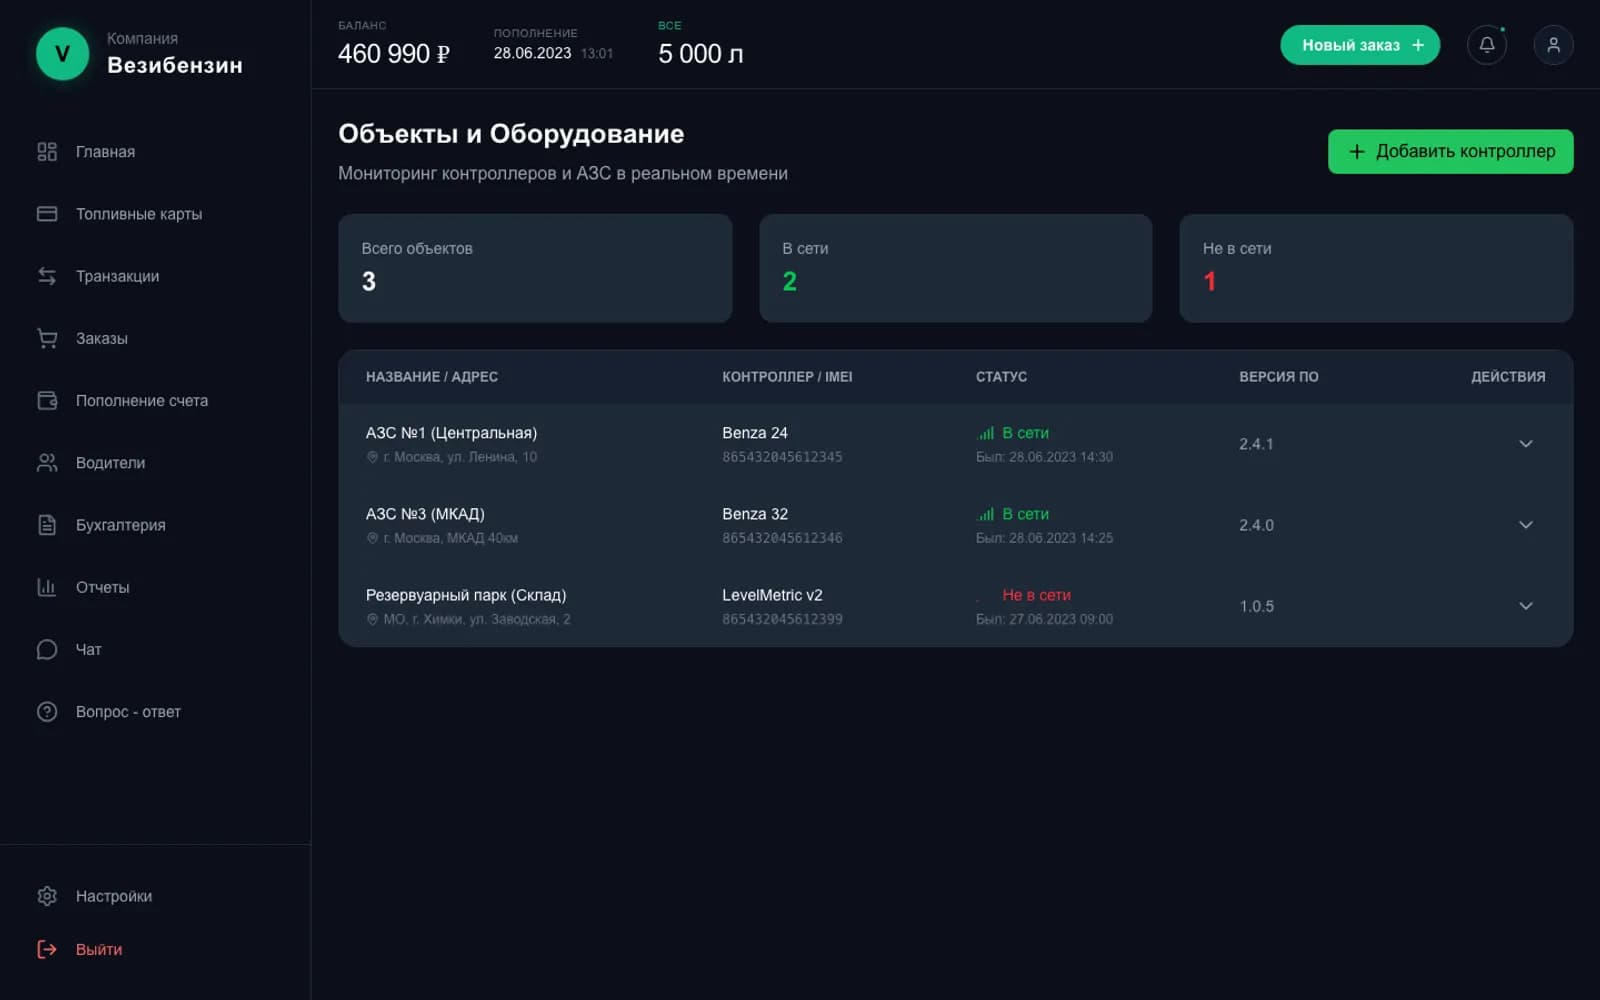Click the Выйти logout arrow icon
The width and height of the screenshot is (1600, 1000).
(47, 949)
